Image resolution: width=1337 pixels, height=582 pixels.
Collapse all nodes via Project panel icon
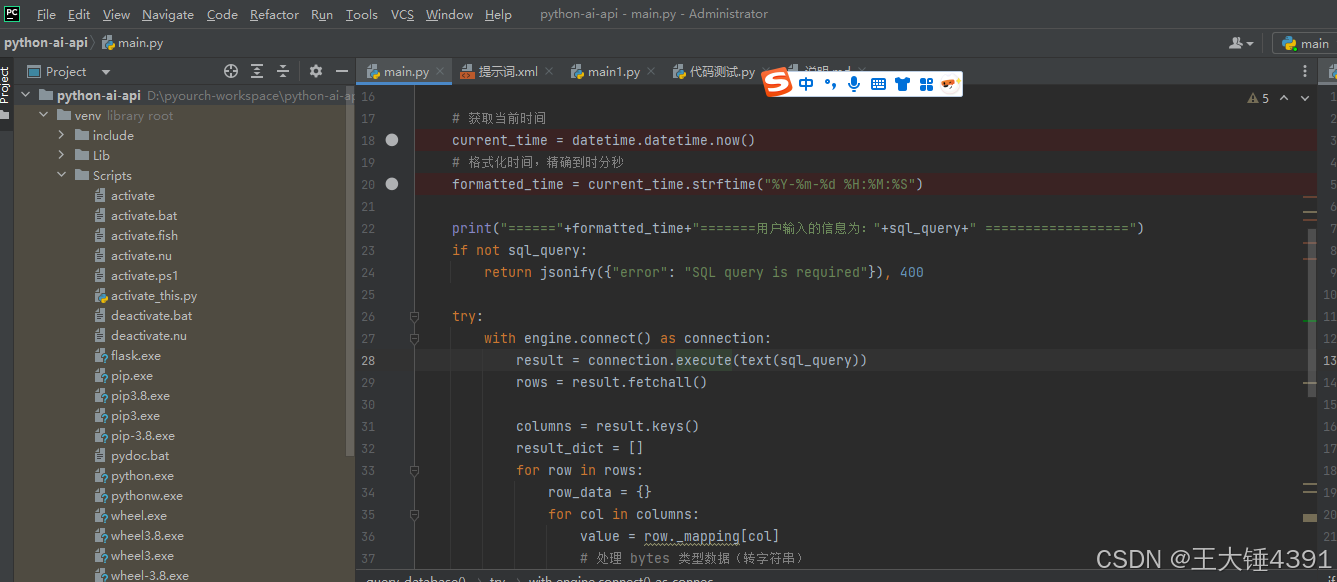point(283,71)
